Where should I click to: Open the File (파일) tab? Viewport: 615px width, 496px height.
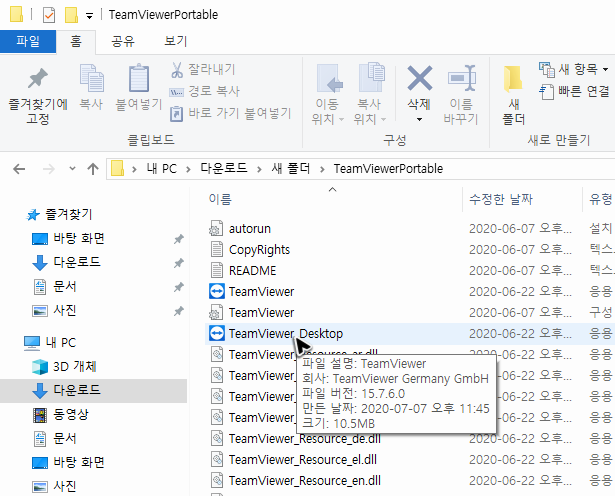click(x=28, y=42)
